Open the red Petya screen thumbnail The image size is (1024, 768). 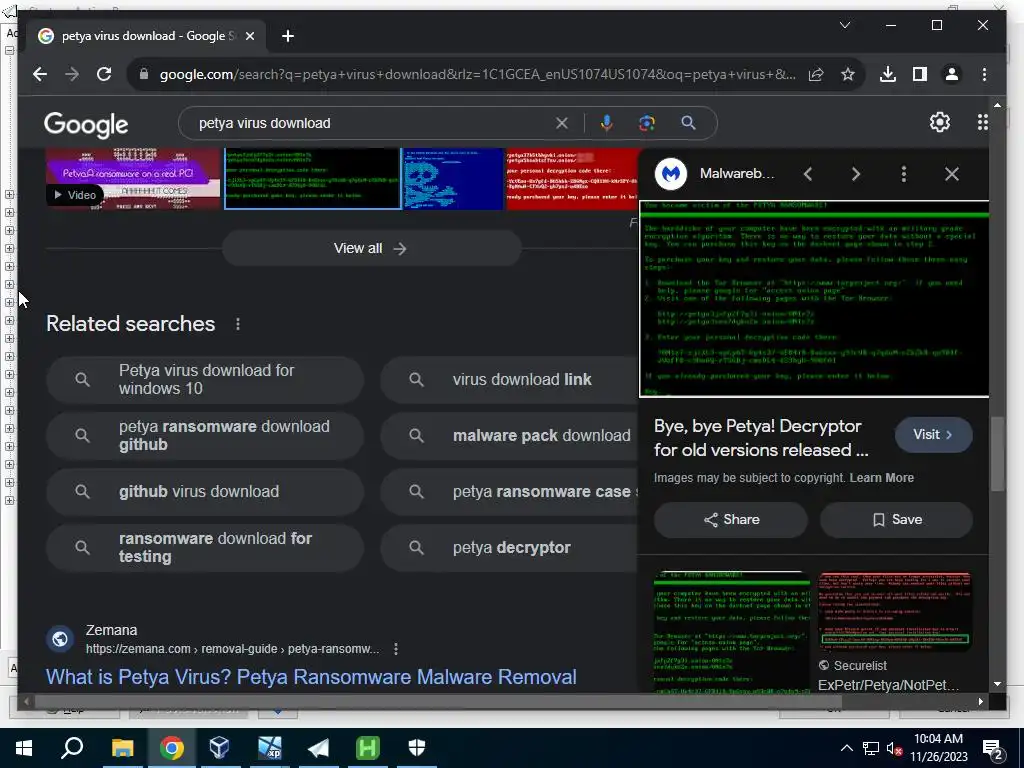572,178
